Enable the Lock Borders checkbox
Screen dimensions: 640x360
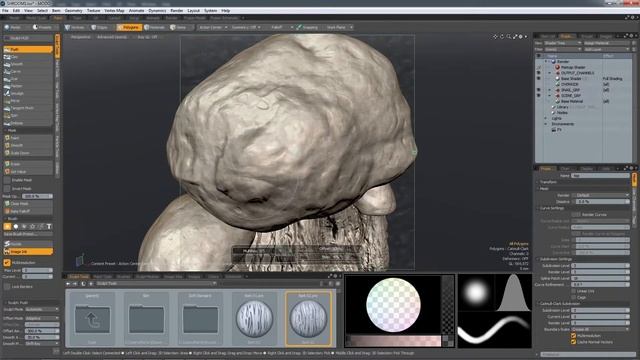7,287
